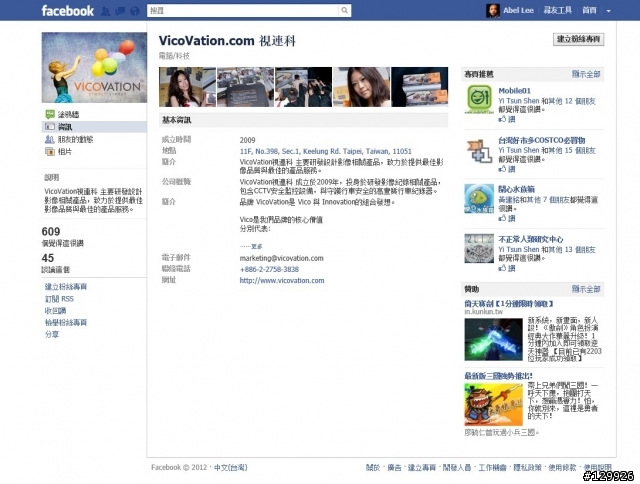Click the share link in sidebar
Image resolution: width=640 pixels, height=484 pixels.
point(52,334)
